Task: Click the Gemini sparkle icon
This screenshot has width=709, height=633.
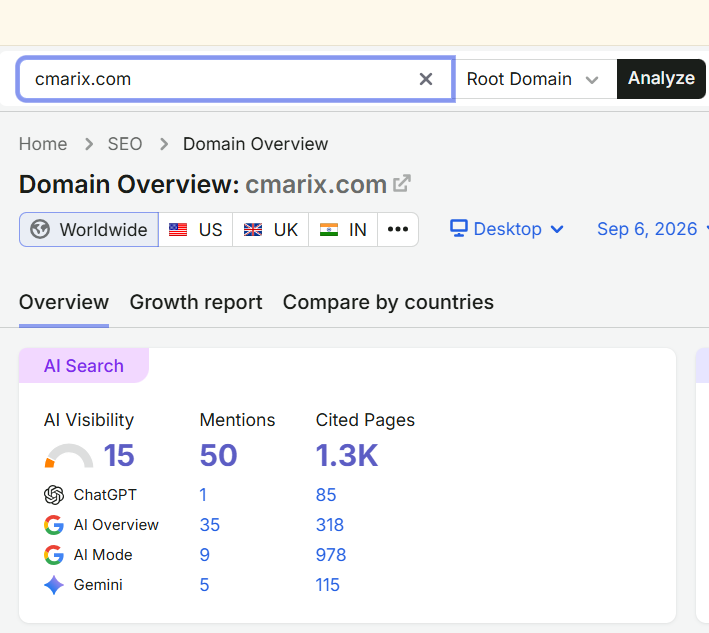Action: [x=54, y=585]
